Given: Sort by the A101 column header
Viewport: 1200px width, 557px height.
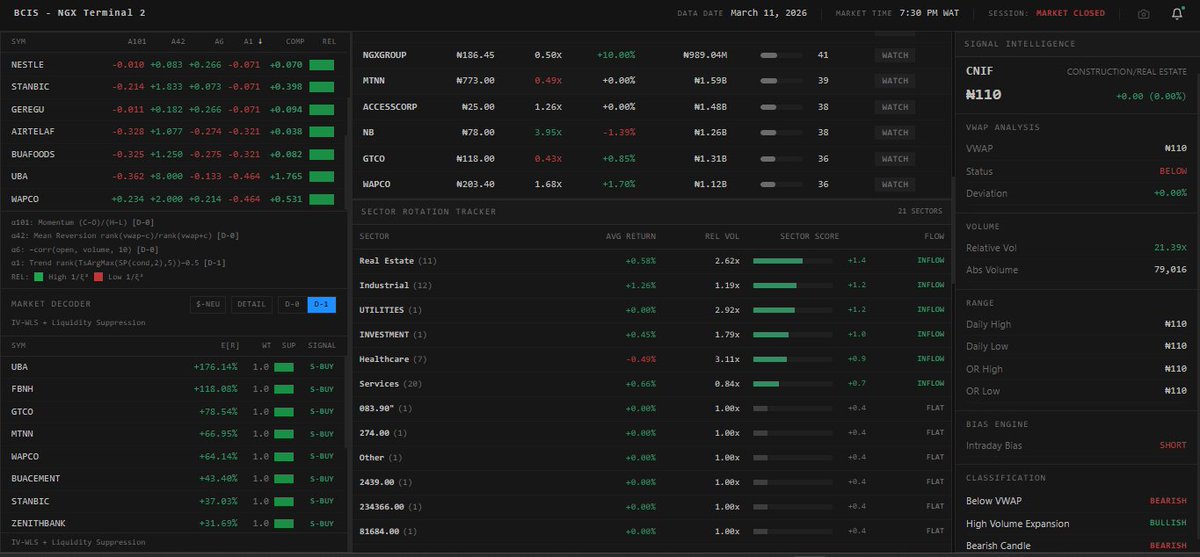Looking at the screenshot, I should 138,41.
